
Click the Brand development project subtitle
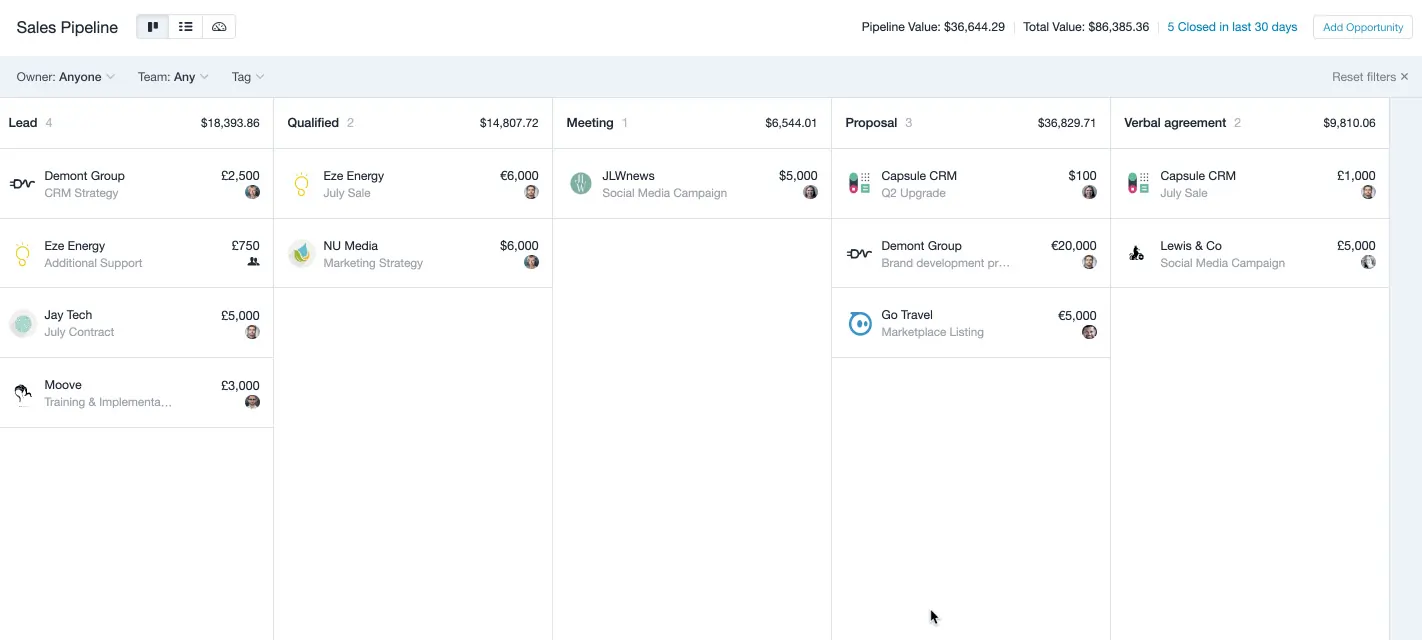946,263
